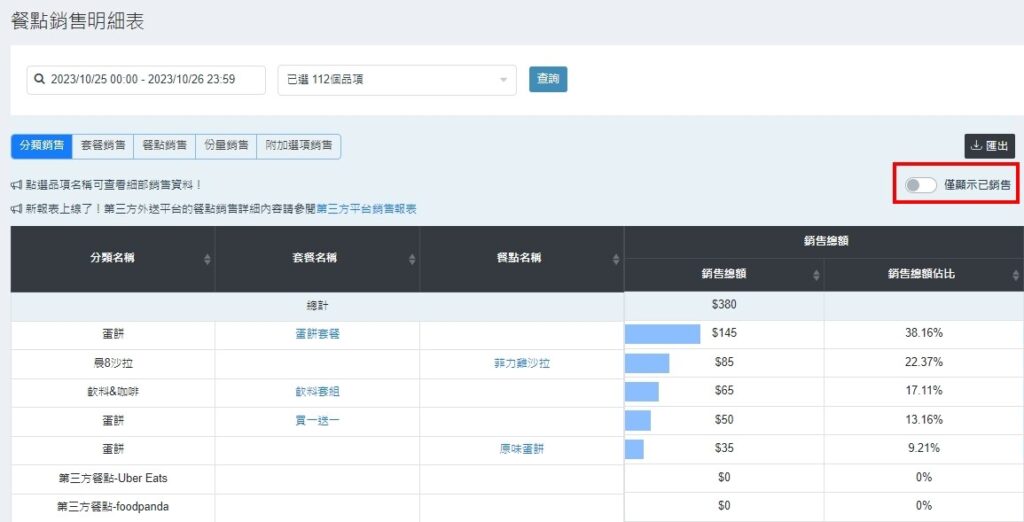
Task: Sort by 分類名稱 column sort arrows
Action: pyautogui.click(x=207, y=259)
